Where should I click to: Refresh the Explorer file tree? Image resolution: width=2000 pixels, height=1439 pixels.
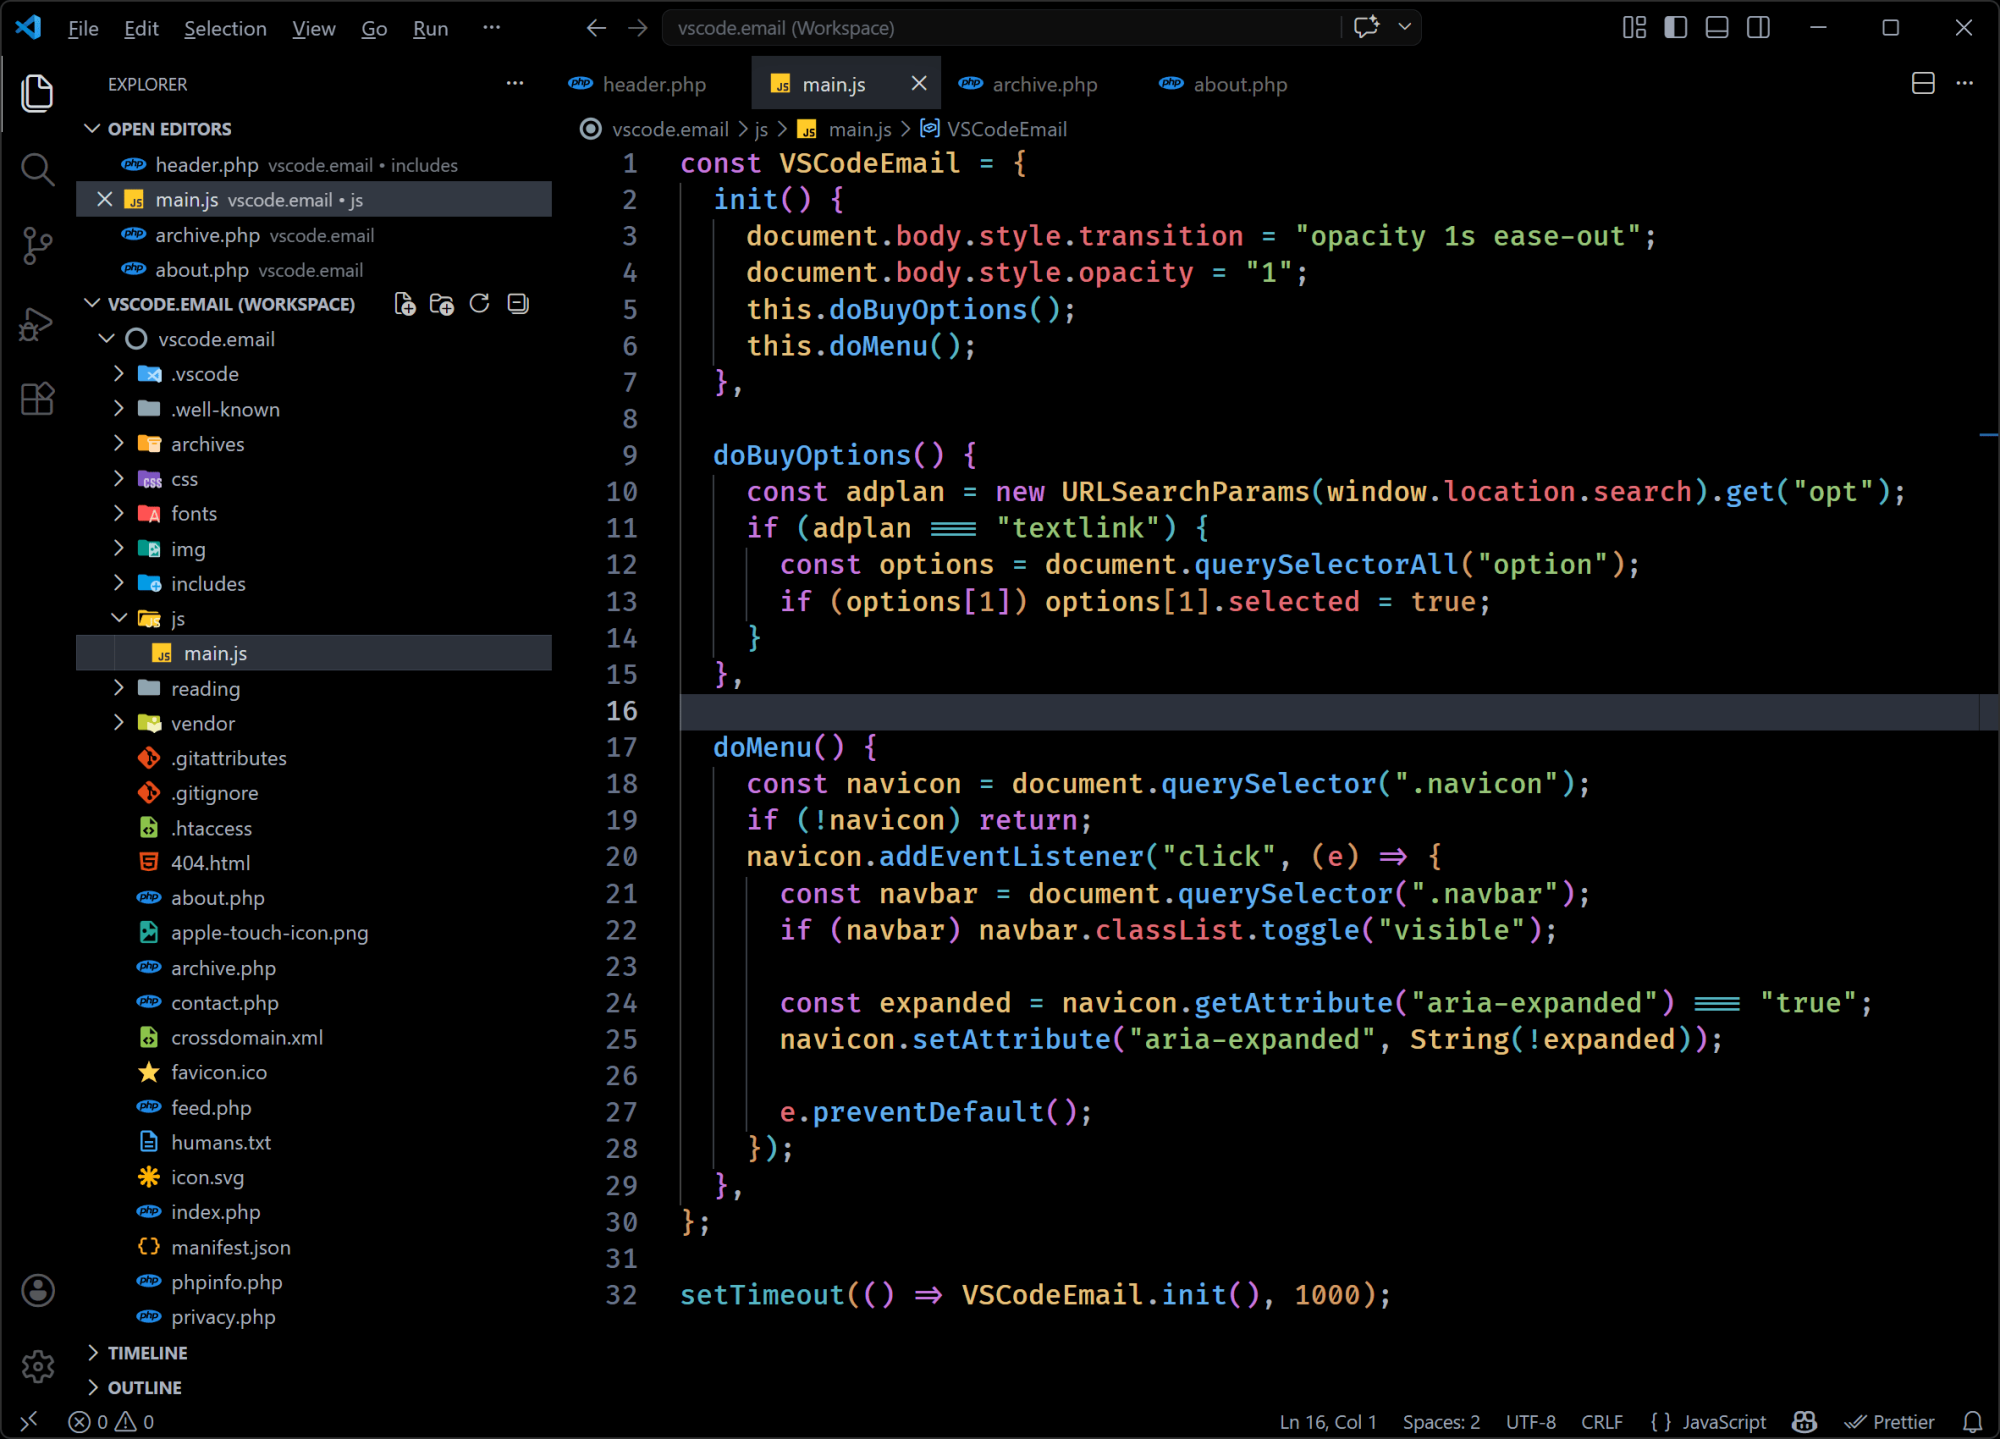tap(479, 303)
